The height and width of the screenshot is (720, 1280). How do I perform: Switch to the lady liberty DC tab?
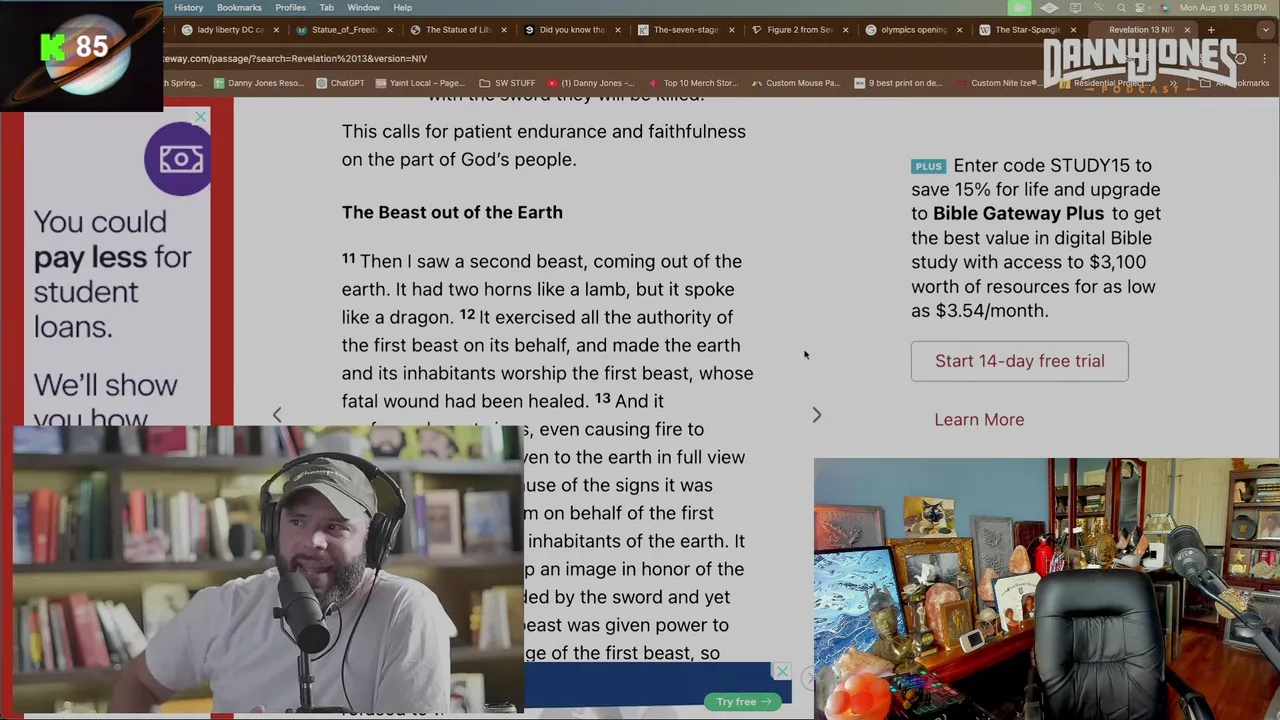point(231,30)
